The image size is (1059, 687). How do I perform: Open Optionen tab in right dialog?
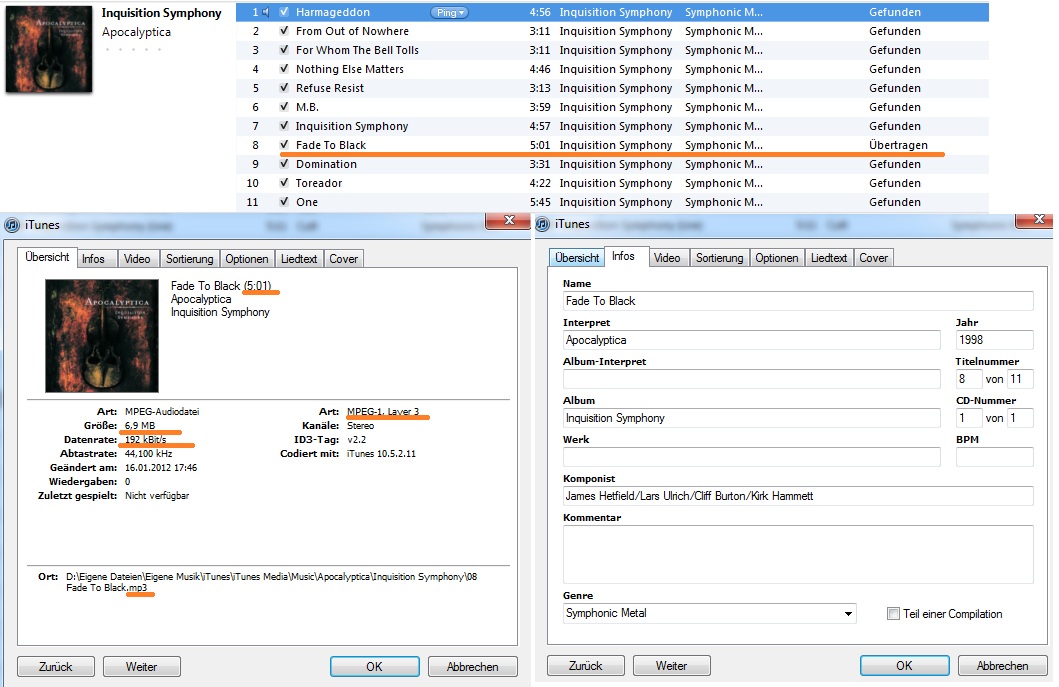click(777, 258)
